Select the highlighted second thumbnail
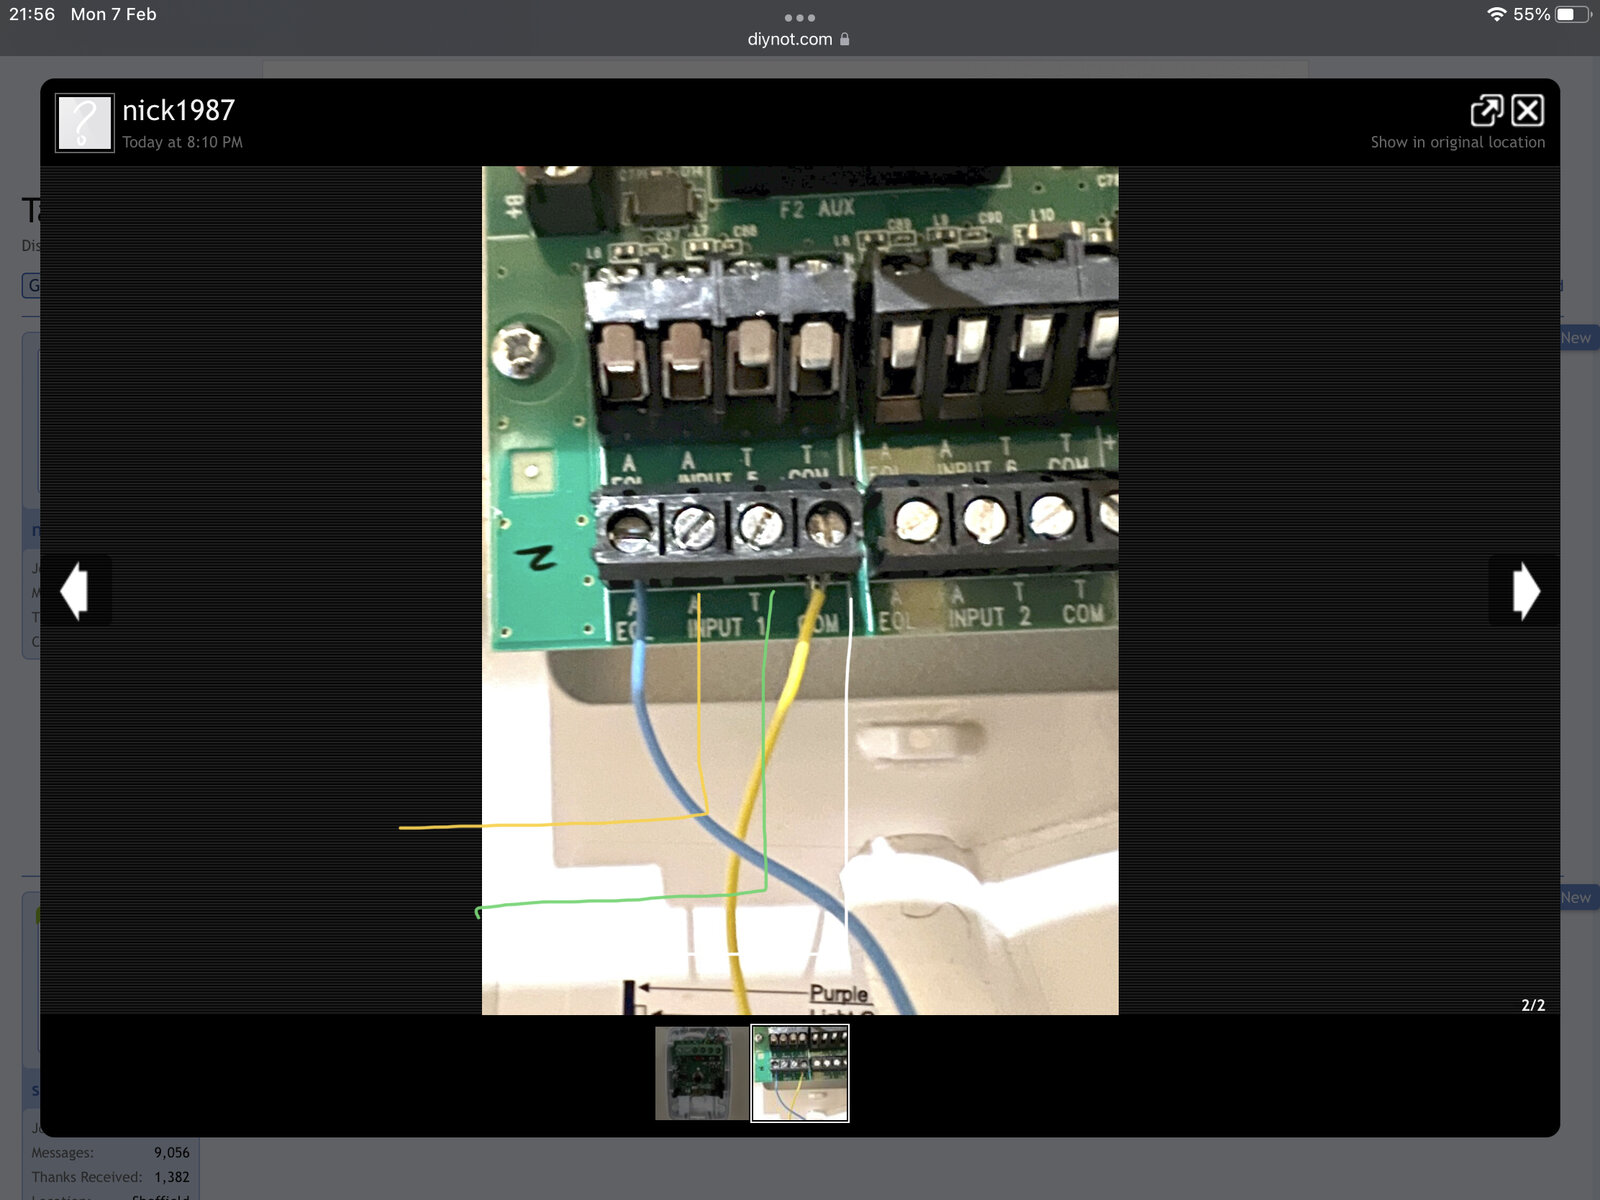The height and width of the screenshot is (1200, 1600). coord(800,1073)
